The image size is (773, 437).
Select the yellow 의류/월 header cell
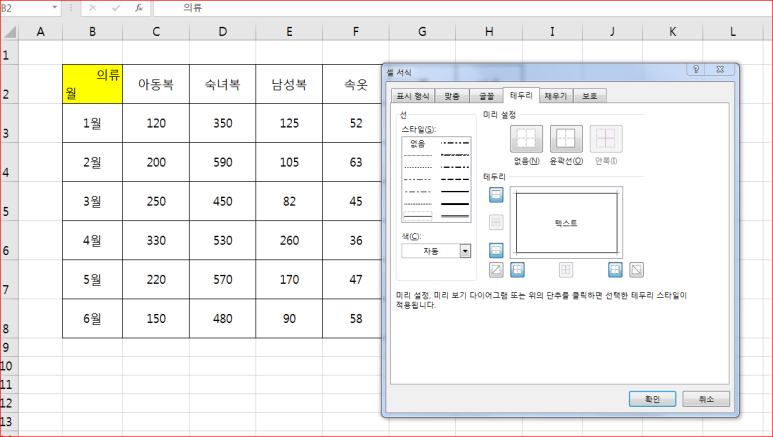pos(92,84)
